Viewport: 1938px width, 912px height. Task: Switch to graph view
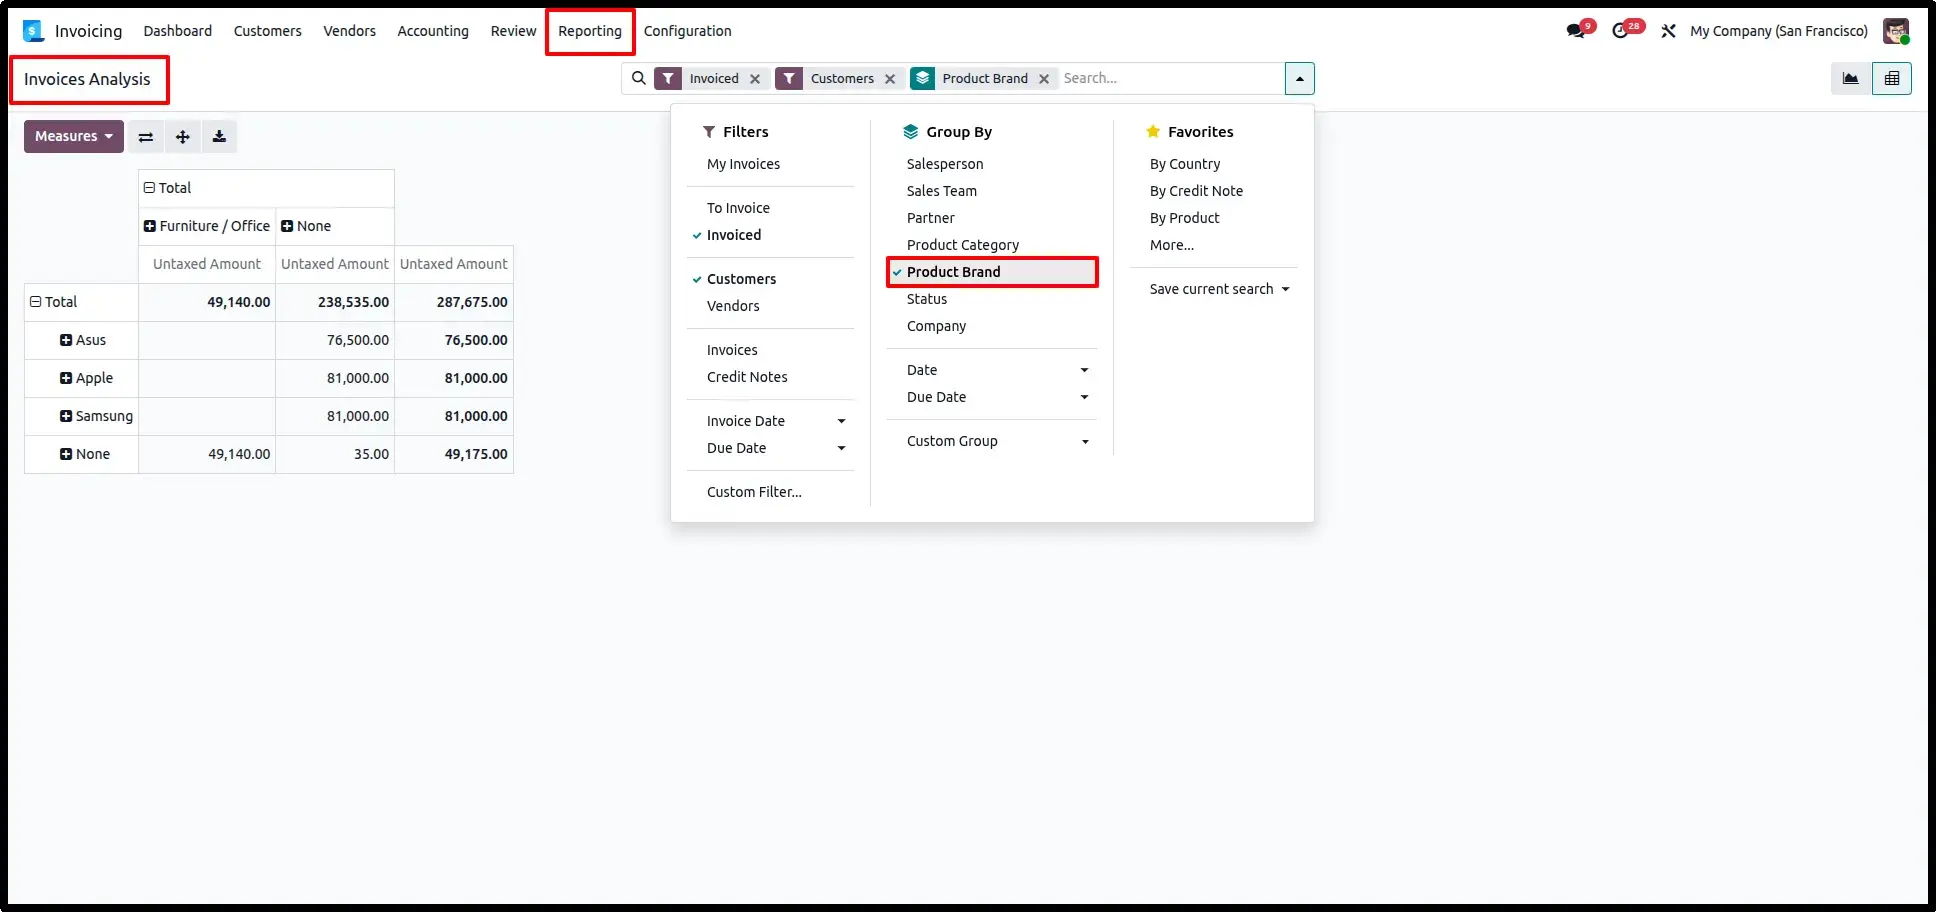pos(1851,78)
